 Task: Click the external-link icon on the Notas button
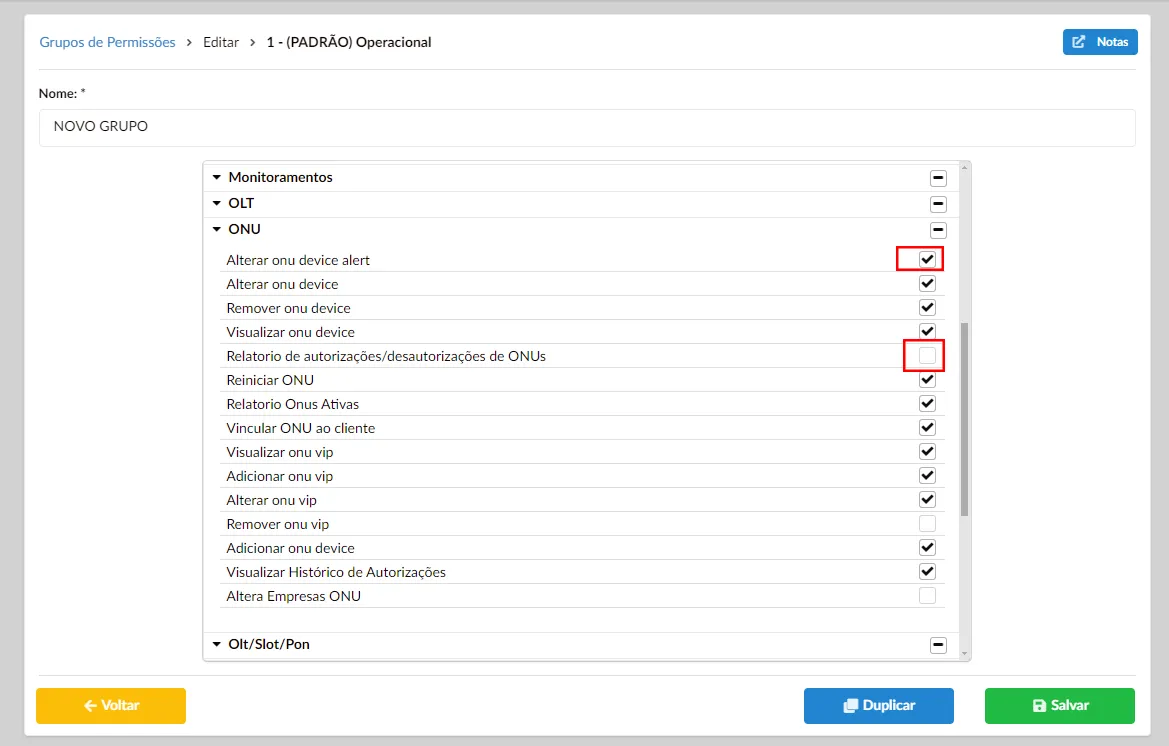click(1078, 41)
